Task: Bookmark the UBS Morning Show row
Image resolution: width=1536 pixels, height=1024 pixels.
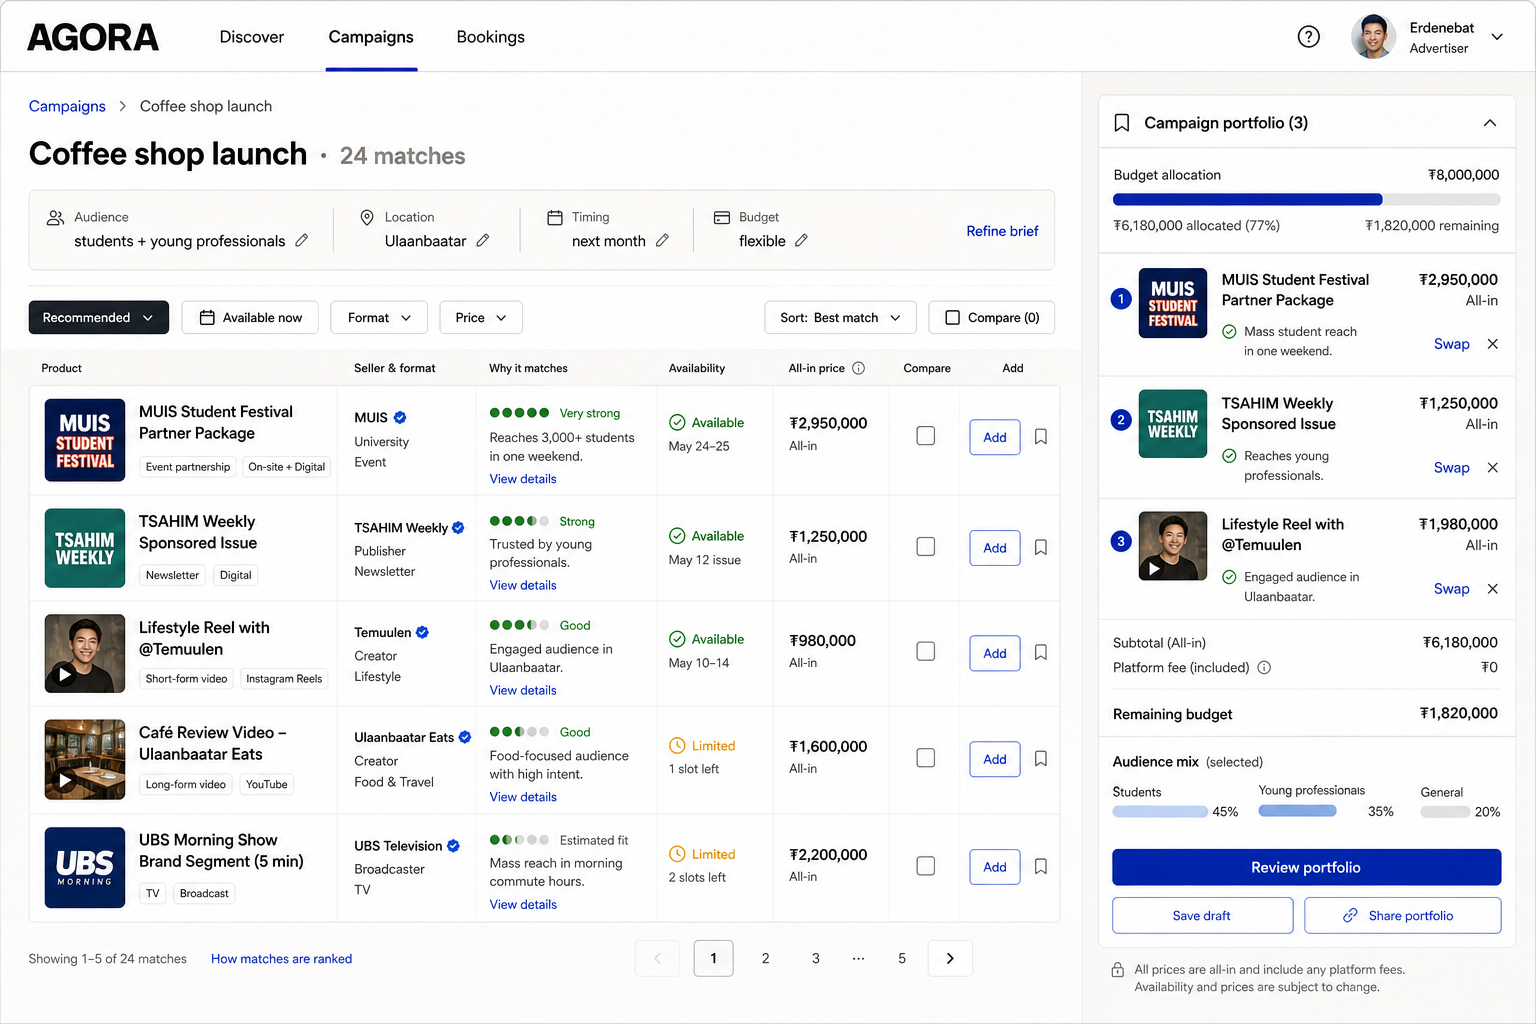Action: click(1041, 867)
